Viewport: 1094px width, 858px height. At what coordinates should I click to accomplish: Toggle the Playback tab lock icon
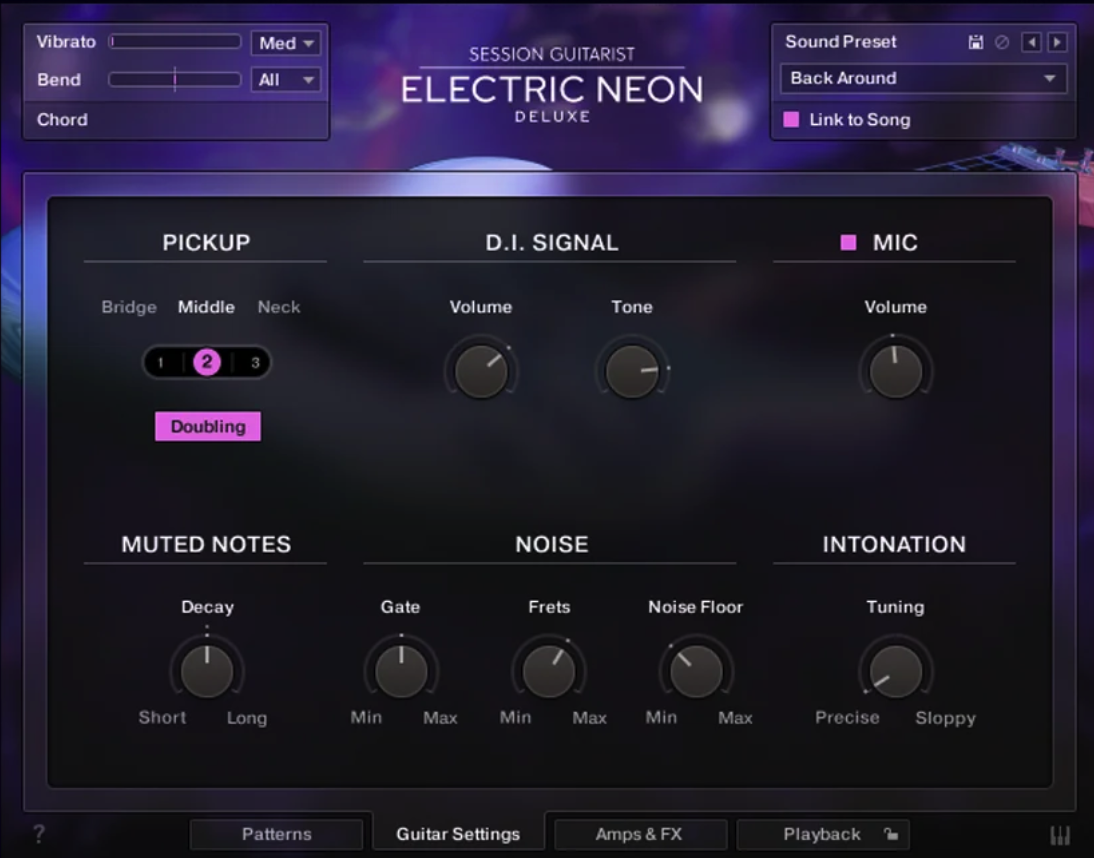[891, 834]
